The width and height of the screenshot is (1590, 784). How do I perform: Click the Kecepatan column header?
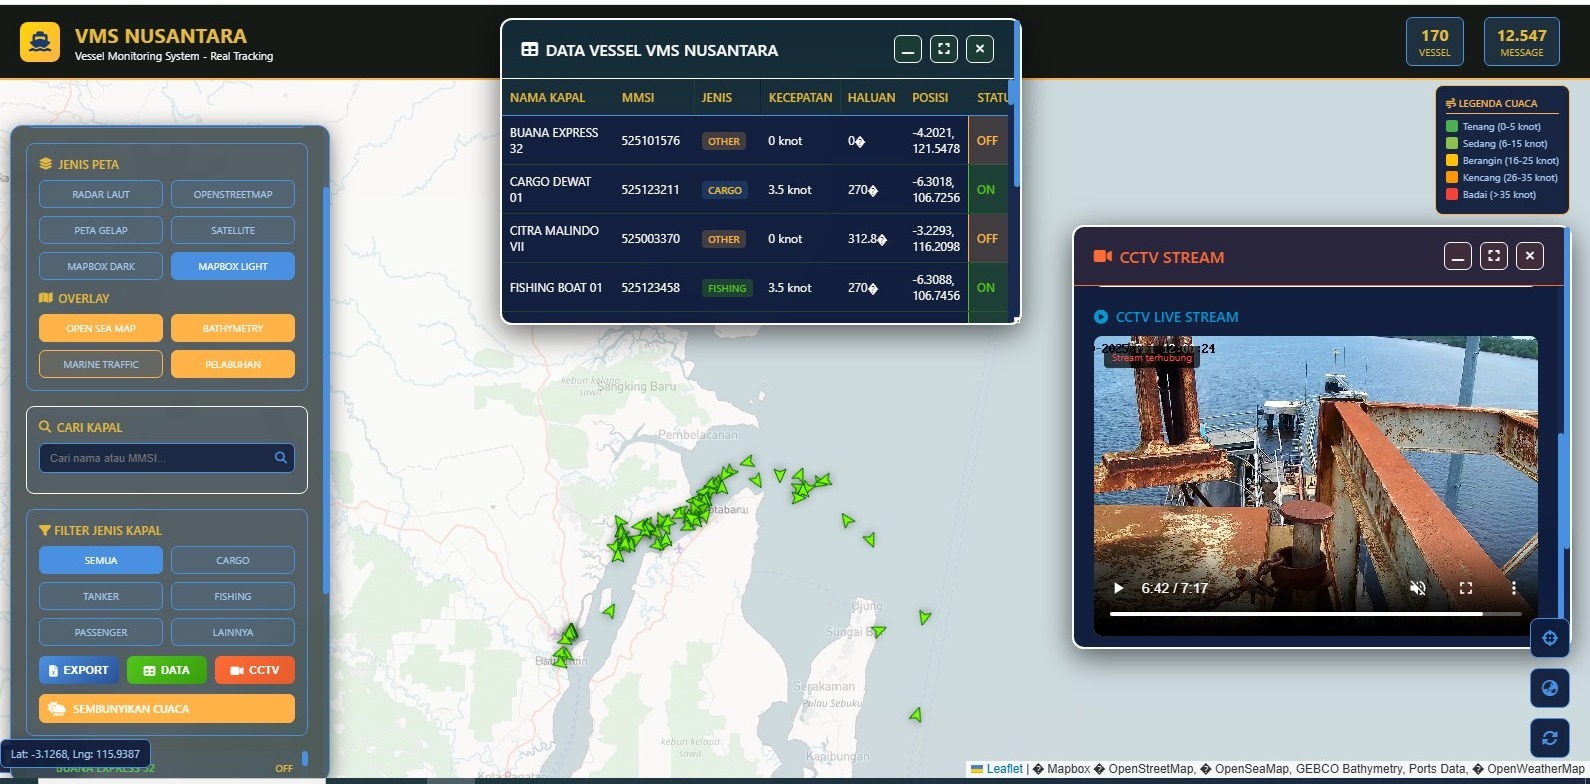[800, 98]
